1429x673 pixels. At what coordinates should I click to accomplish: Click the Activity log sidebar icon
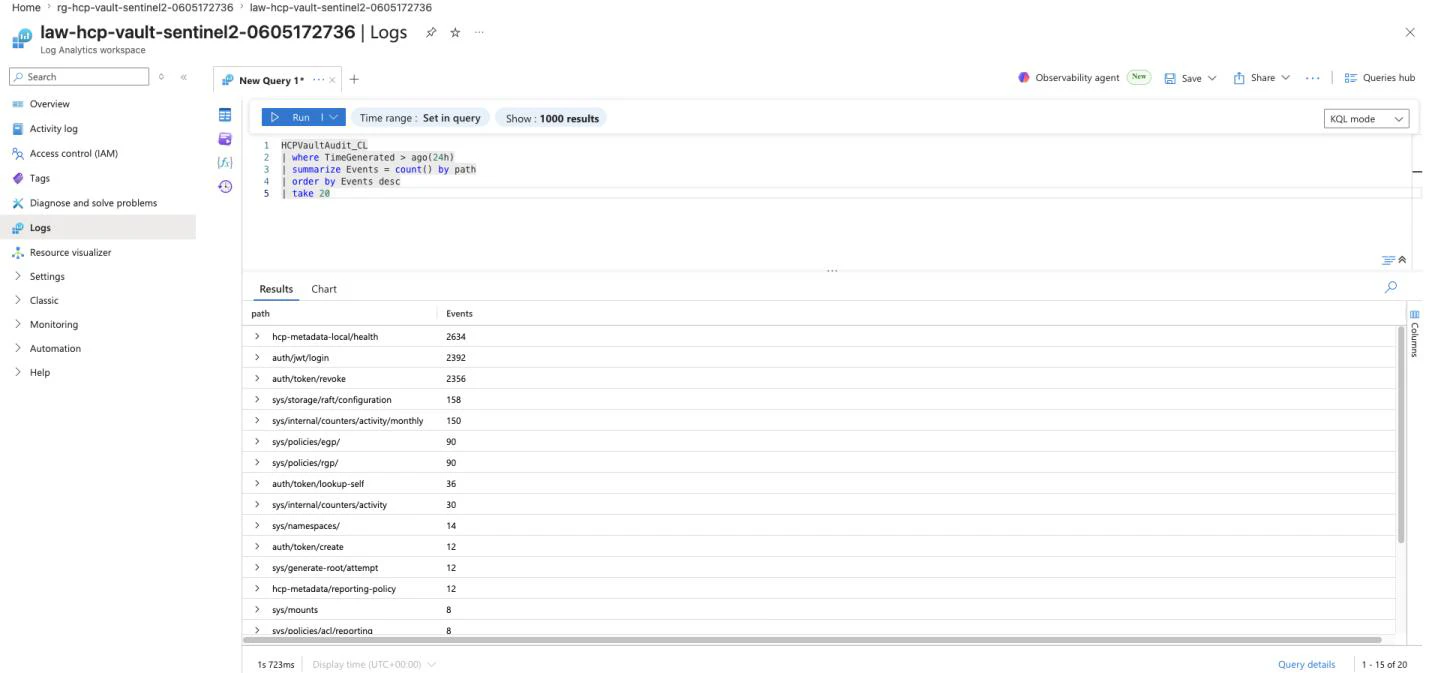click(x=17, y=129)
